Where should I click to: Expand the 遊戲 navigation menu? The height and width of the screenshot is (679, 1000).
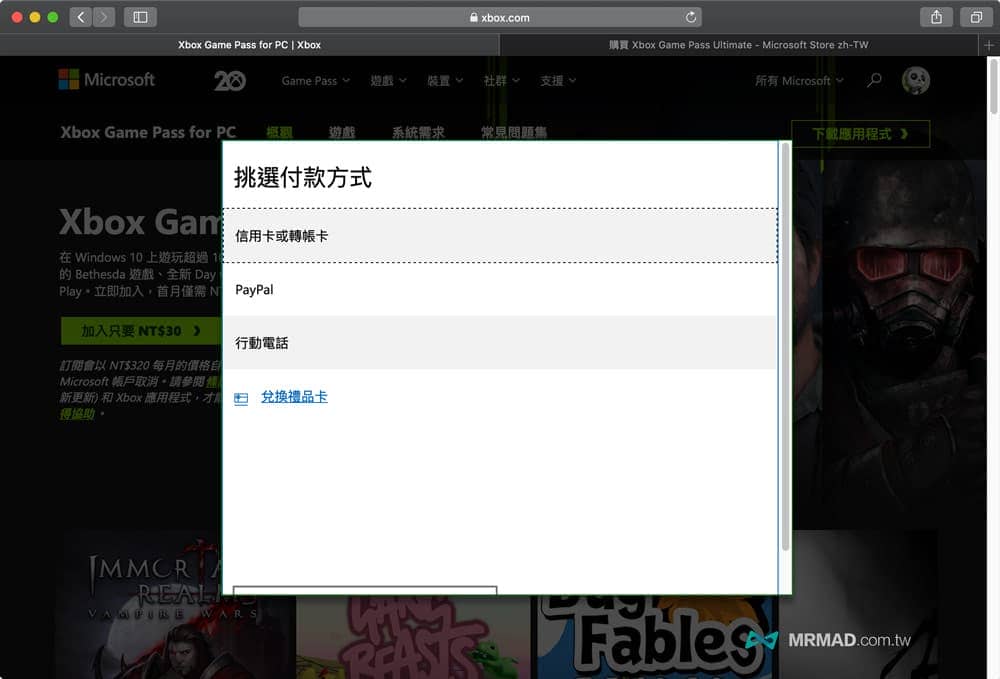click(388, 81)
